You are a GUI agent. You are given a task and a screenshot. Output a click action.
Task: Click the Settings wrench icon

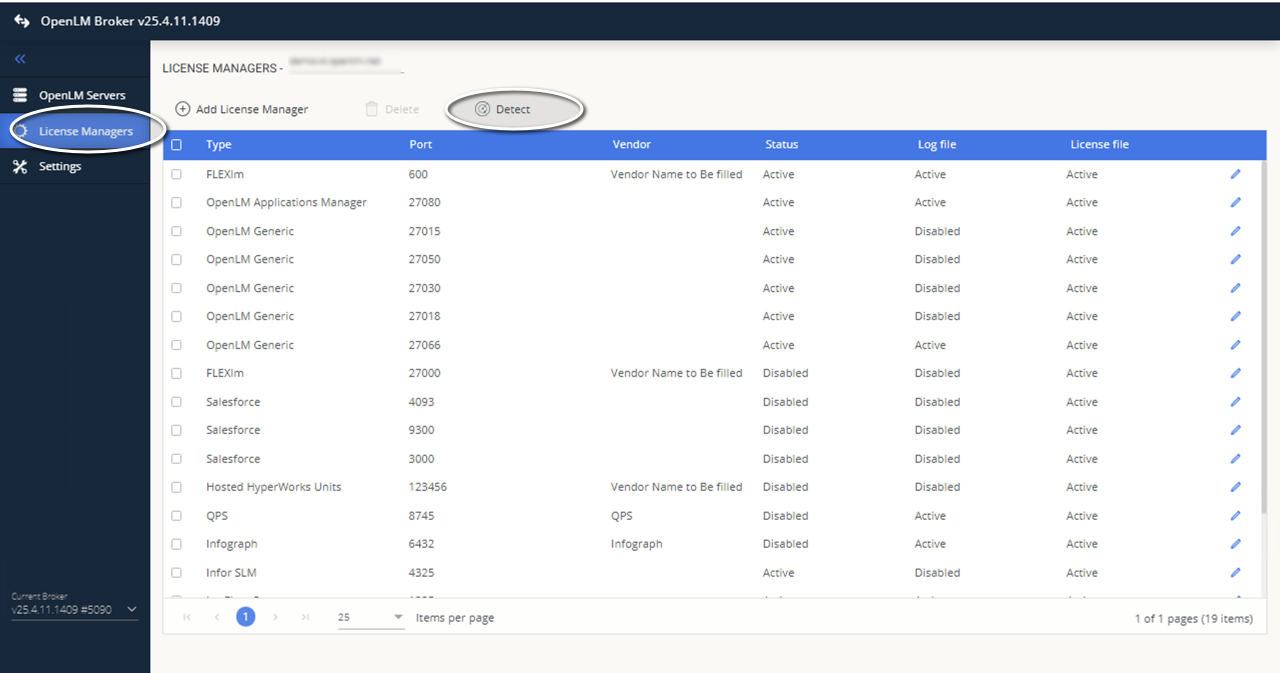(x=19, y=166)
